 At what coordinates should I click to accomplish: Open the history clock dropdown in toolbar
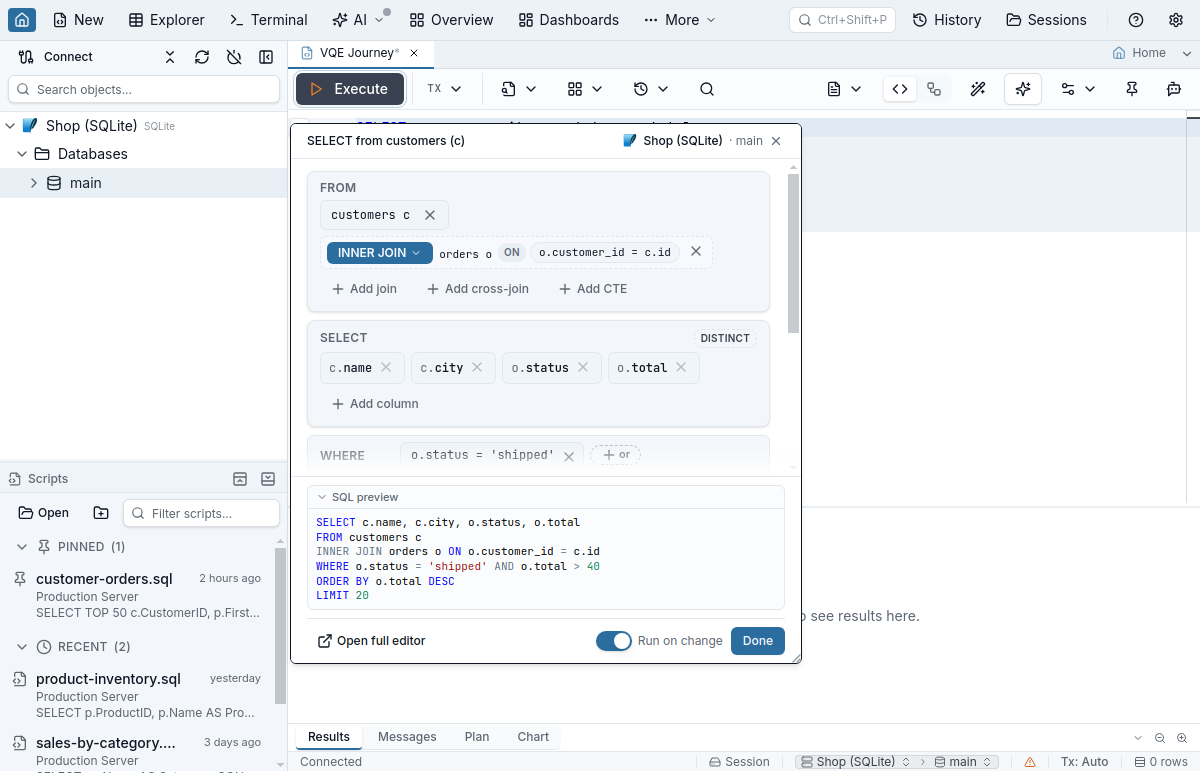tap(651, 89)
